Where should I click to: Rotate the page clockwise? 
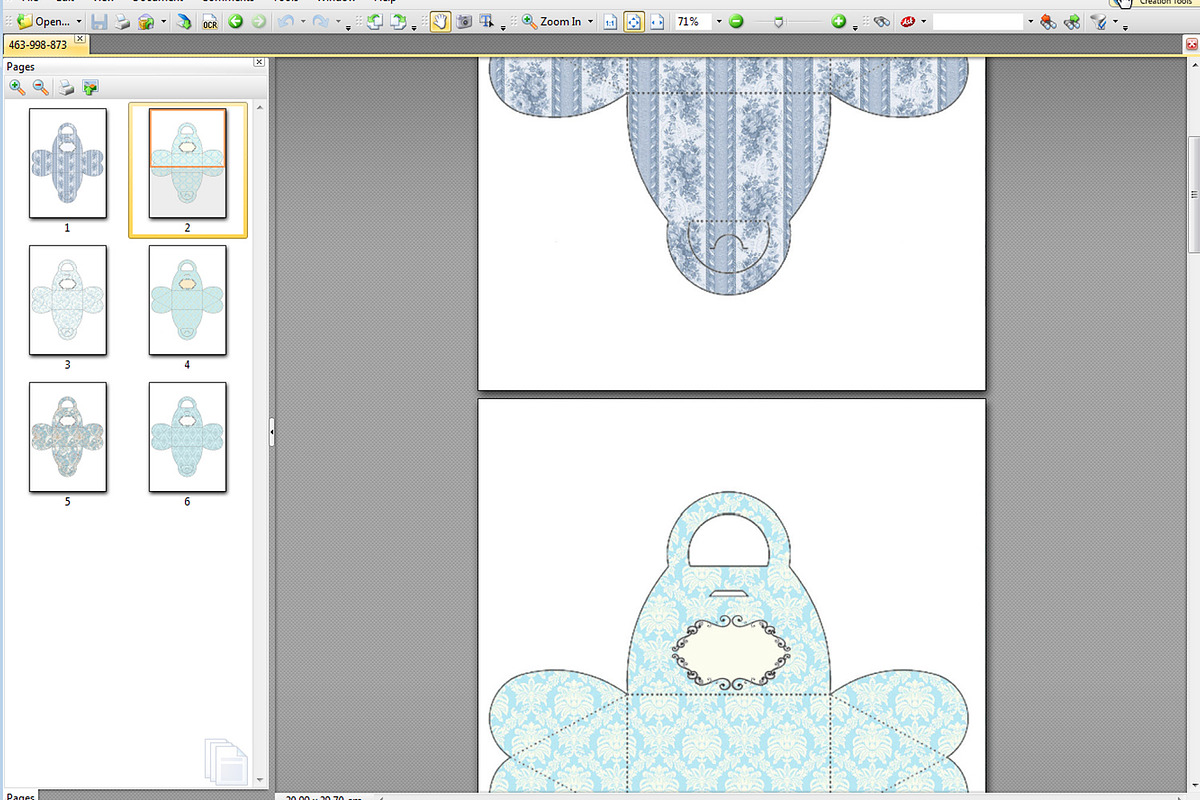[x=398, y=21]
